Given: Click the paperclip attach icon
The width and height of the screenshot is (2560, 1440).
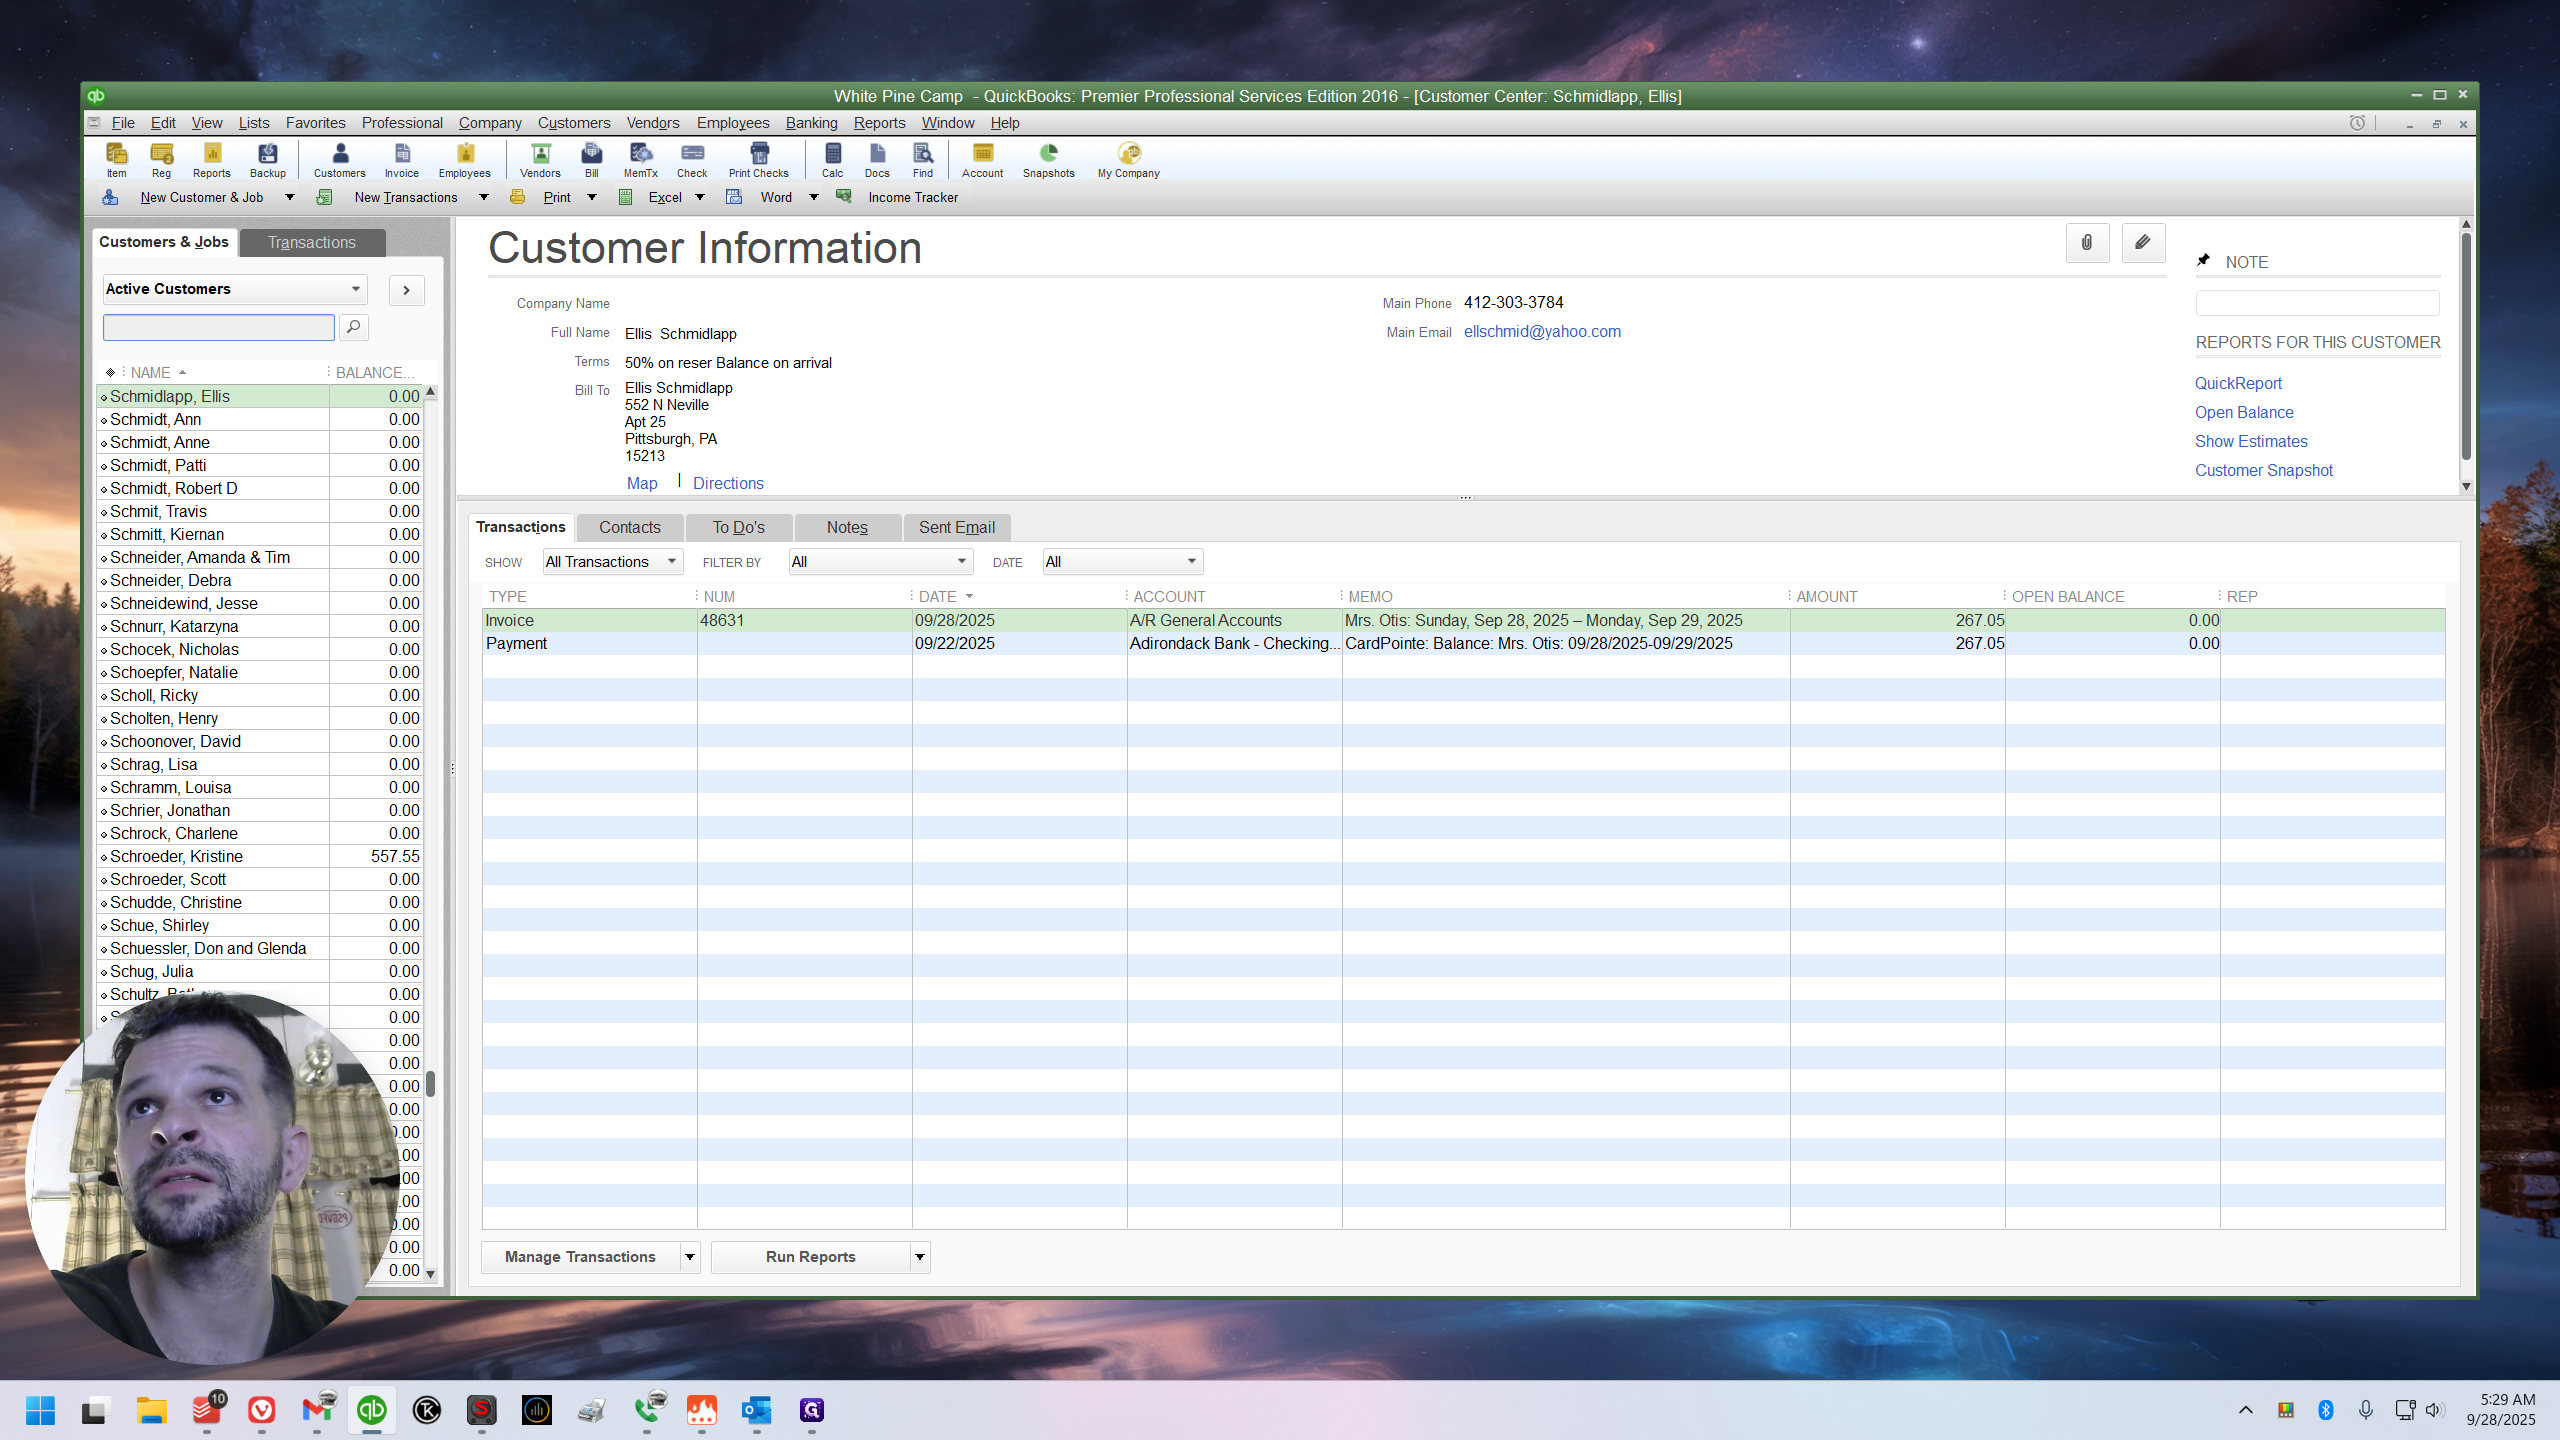Looking at the screenshot, I should [2087, 243].
